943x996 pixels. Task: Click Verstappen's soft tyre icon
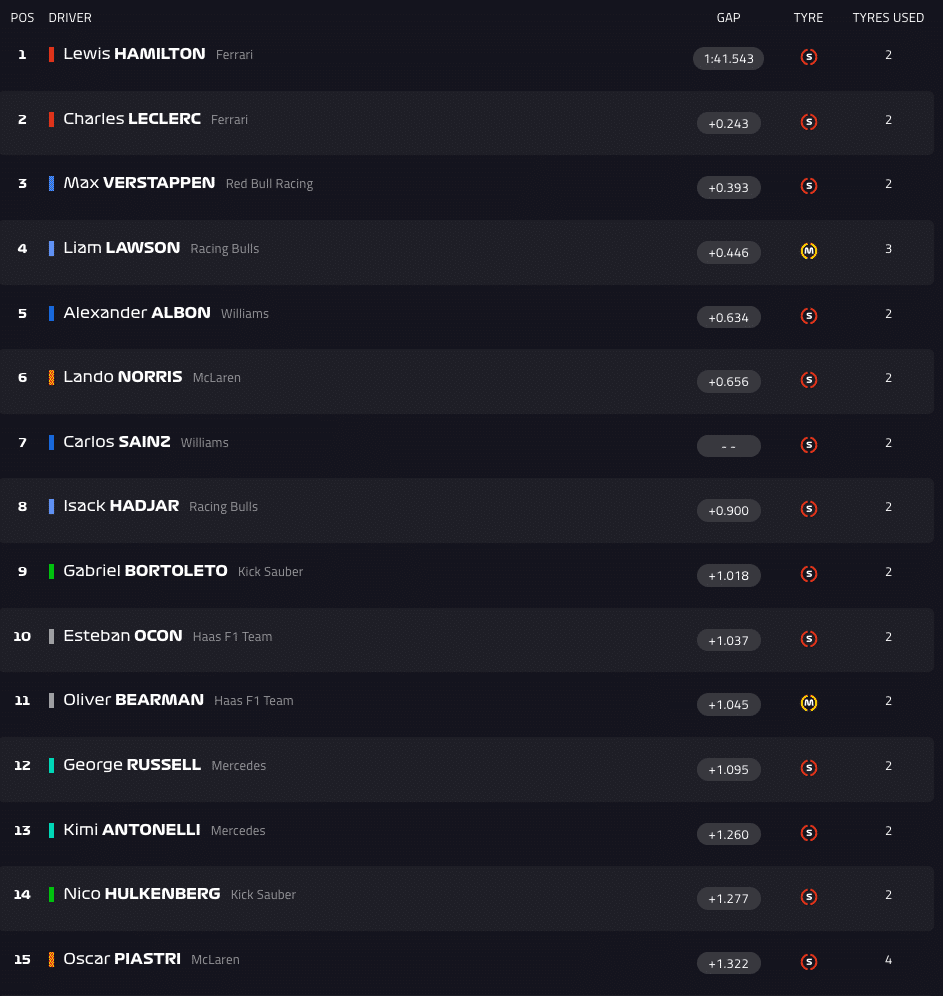click(x=809, y=186)
